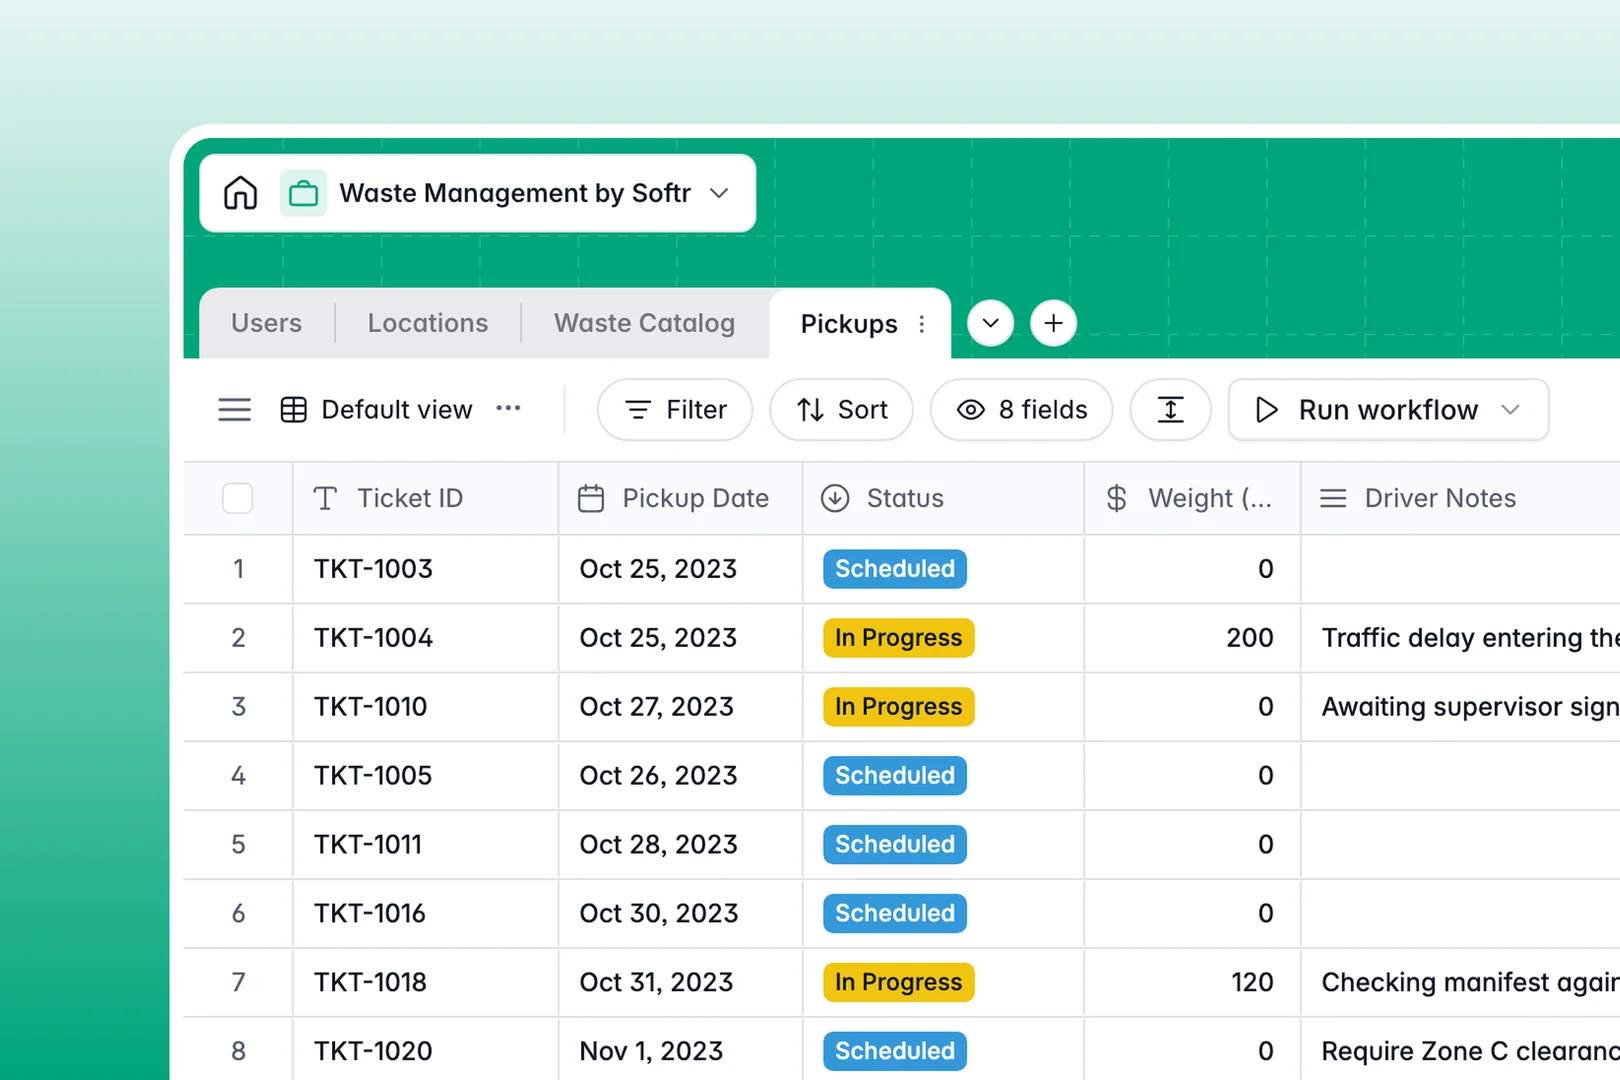
Task: Open the Filter button
Action: (x=675, y=410)
